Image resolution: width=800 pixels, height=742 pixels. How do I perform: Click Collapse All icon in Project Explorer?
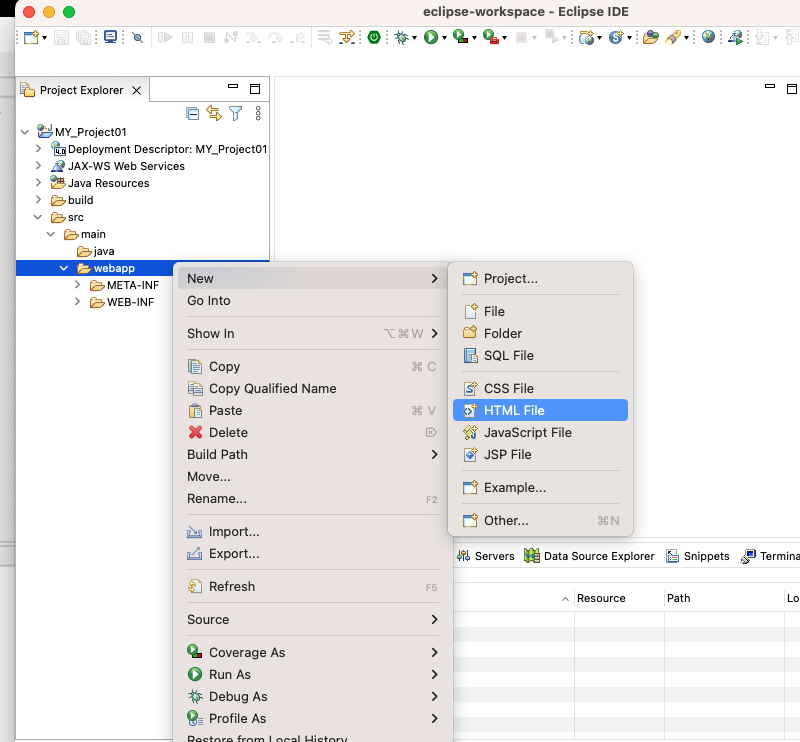tap(192, 113)
